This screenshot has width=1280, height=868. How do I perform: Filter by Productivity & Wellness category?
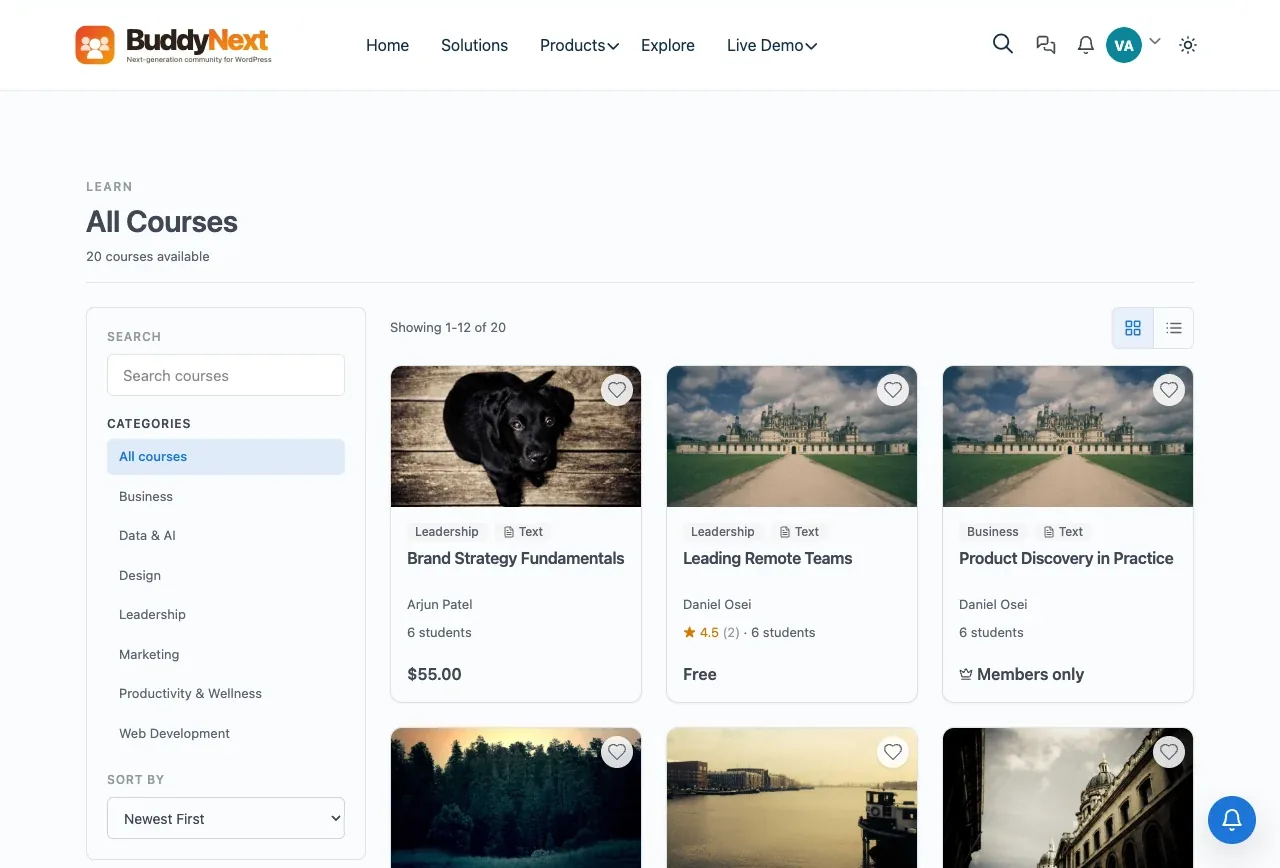coord(226,694)
